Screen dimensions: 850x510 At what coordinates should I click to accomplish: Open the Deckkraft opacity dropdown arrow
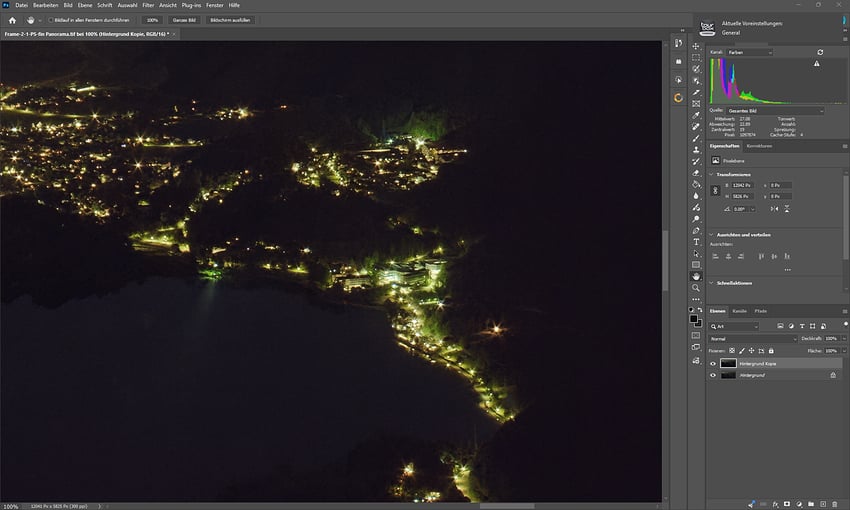[x=843, y=339]
